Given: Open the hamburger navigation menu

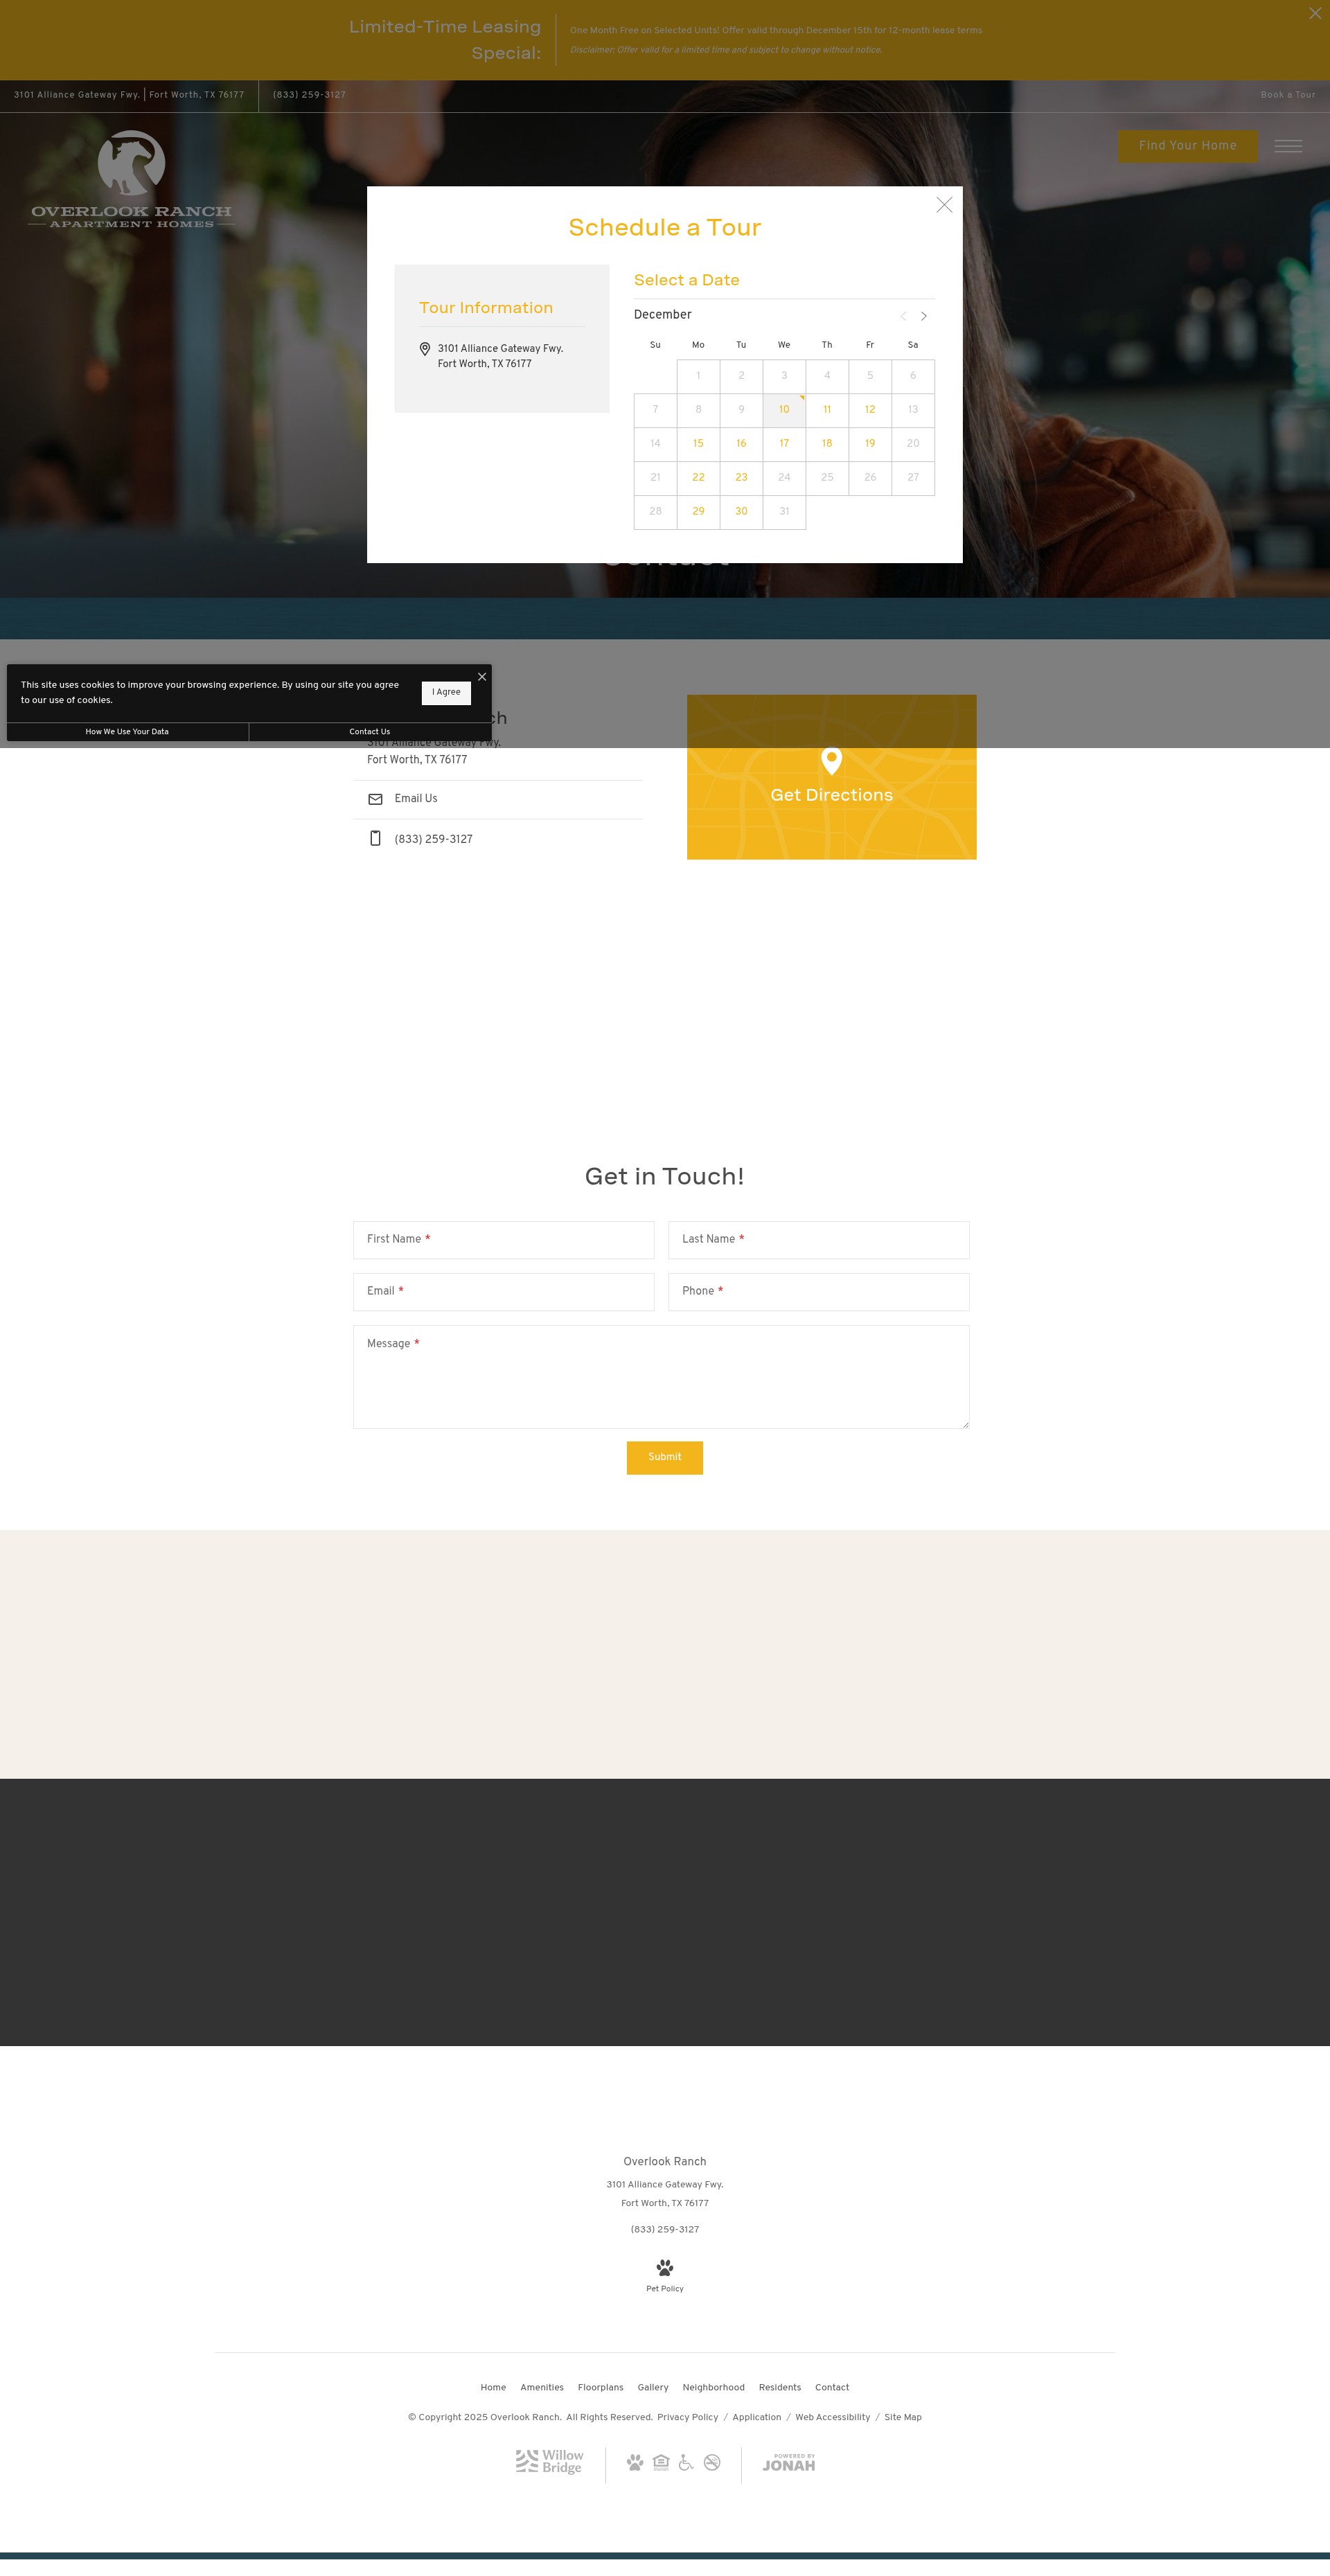Looking at the screenshot, I should tap(1288, 146).
